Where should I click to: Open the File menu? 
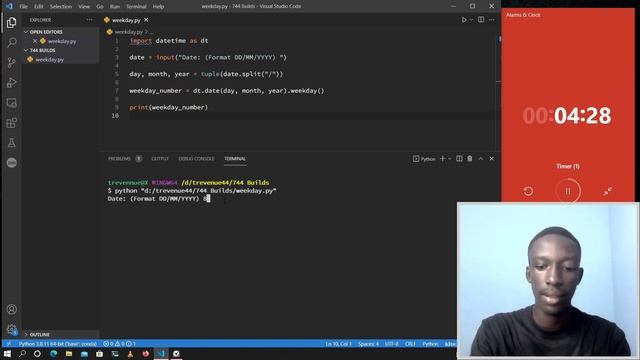coord(24,7)
